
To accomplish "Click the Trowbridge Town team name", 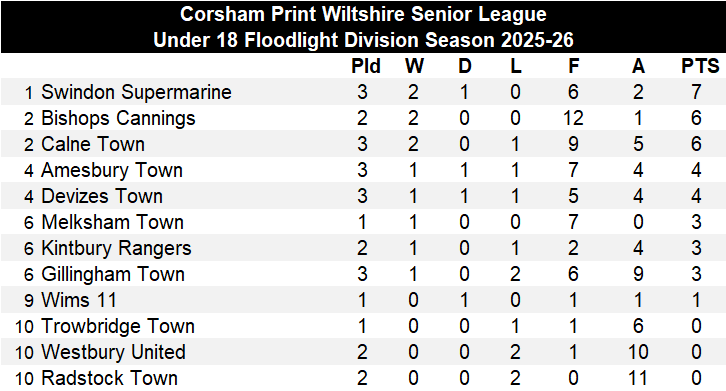I will click(x=118, y=326).
